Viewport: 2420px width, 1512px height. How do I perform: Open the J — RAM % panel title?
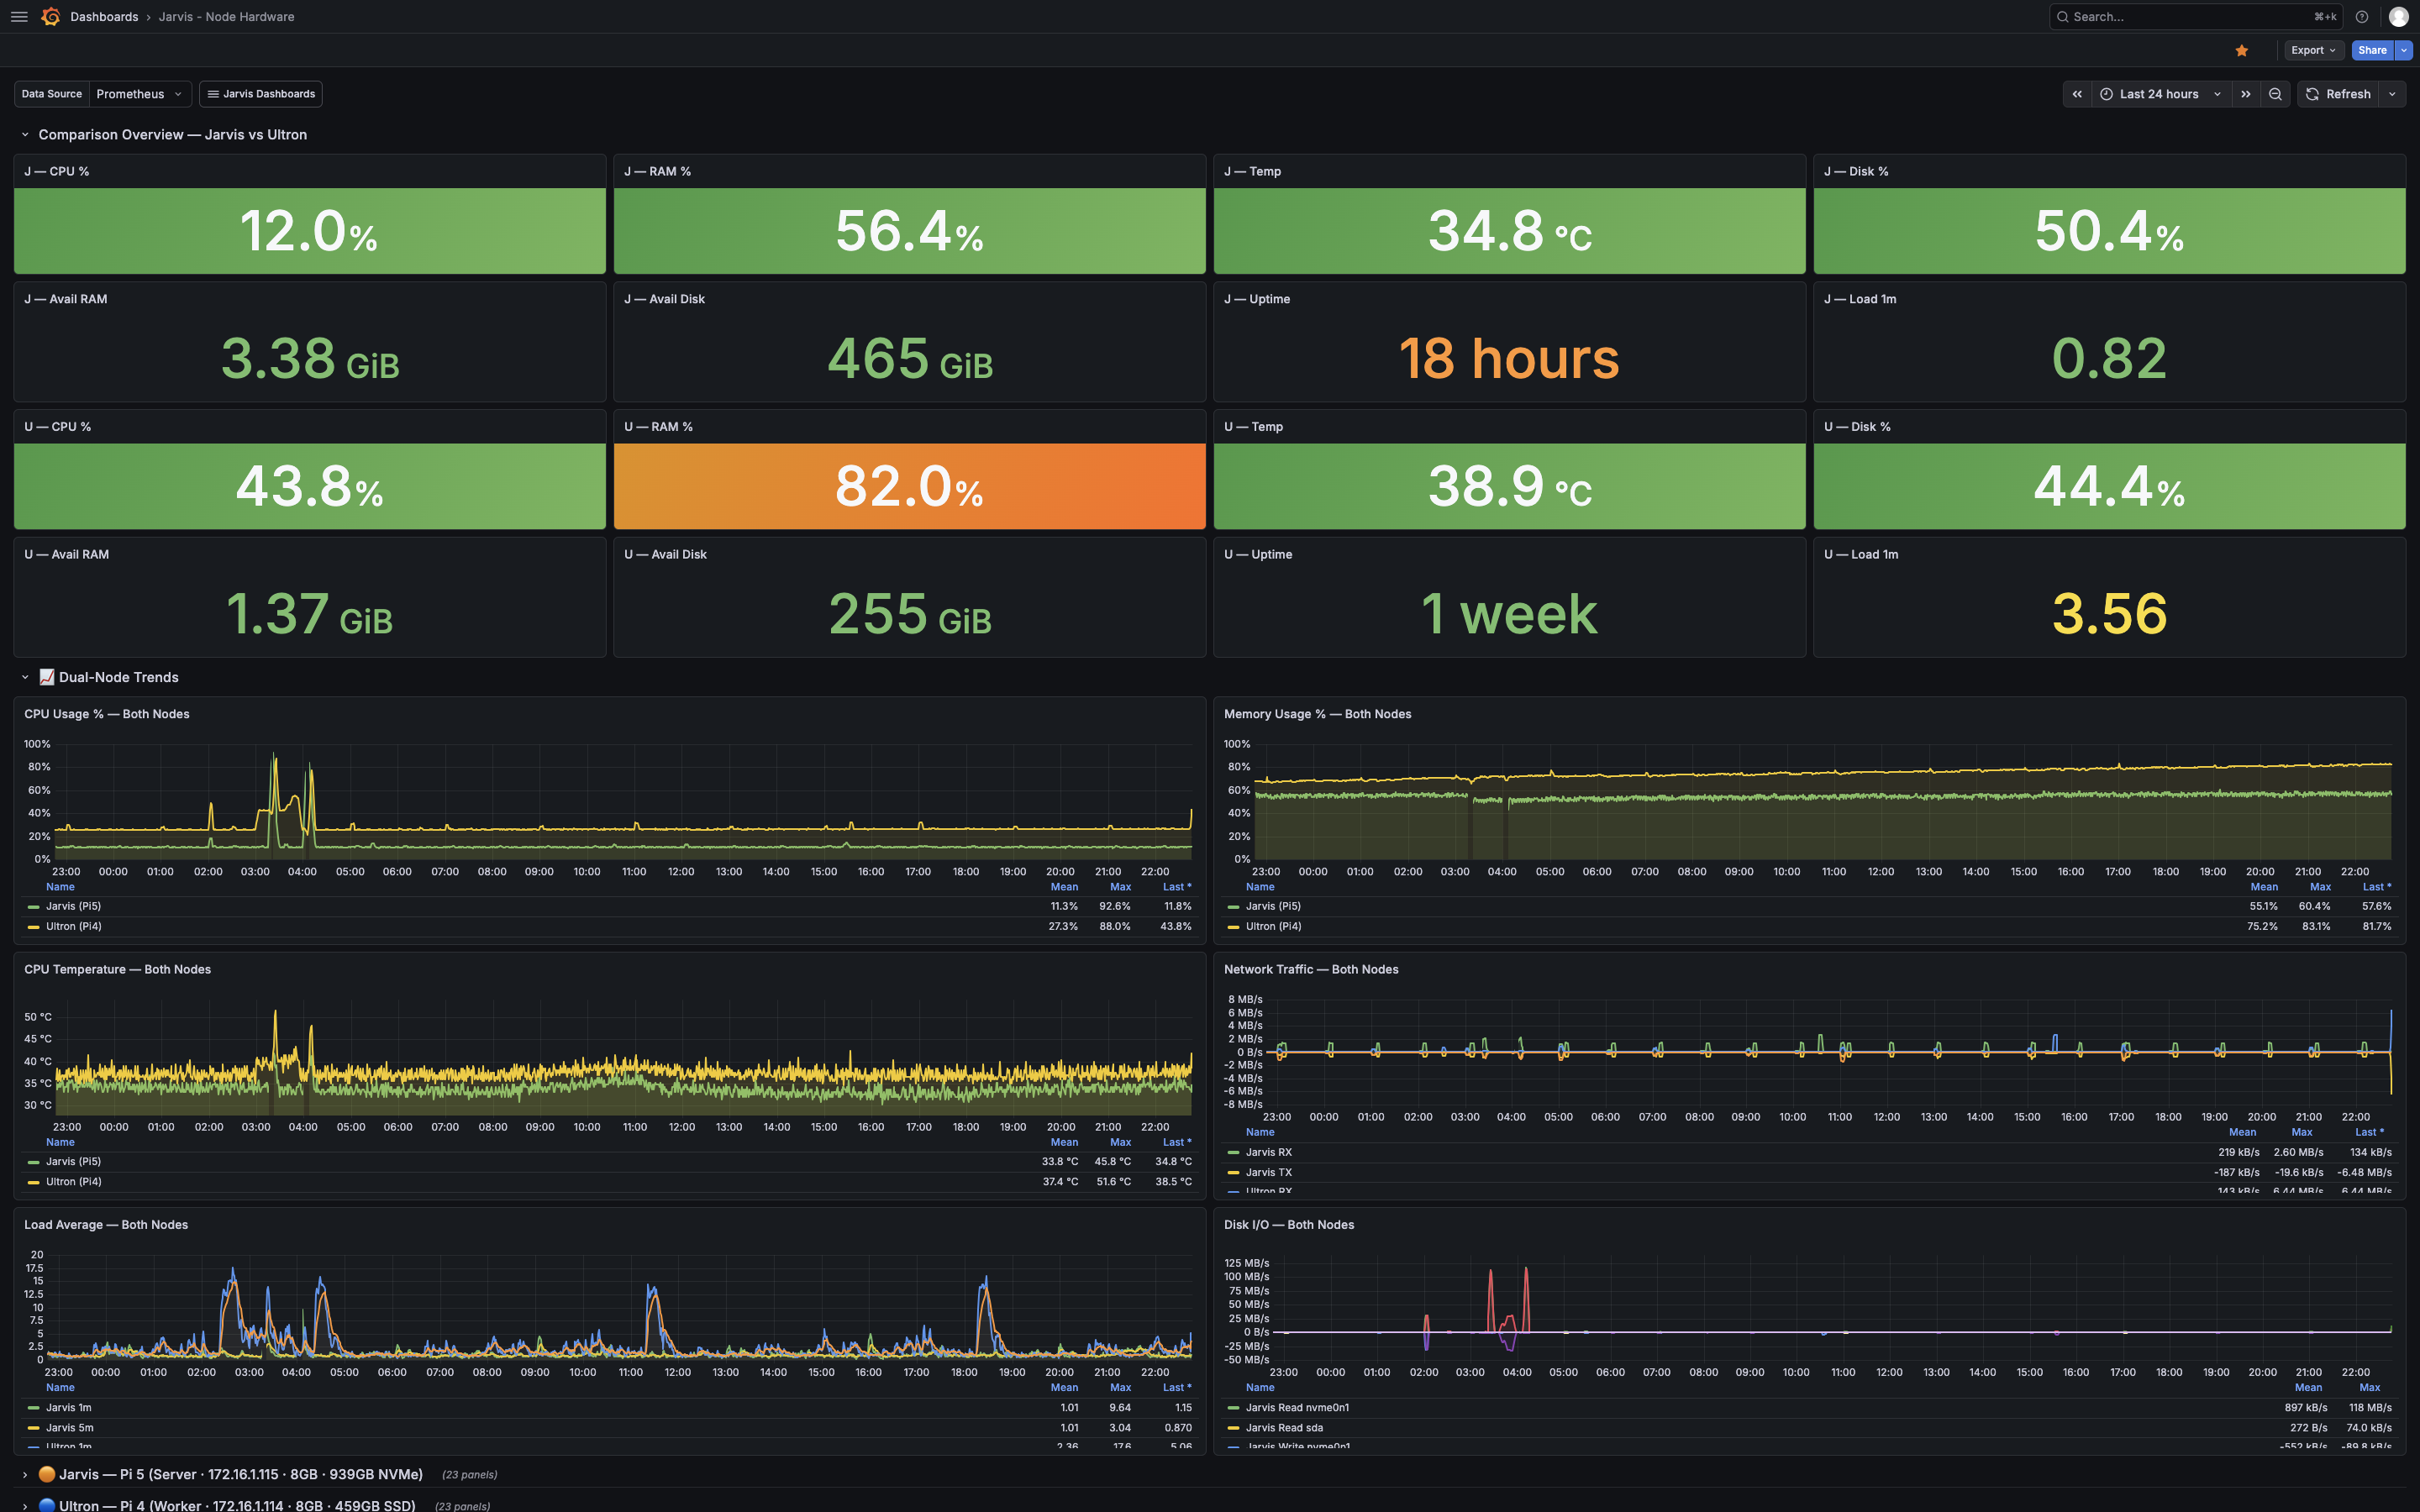click(x=657, y=171)
